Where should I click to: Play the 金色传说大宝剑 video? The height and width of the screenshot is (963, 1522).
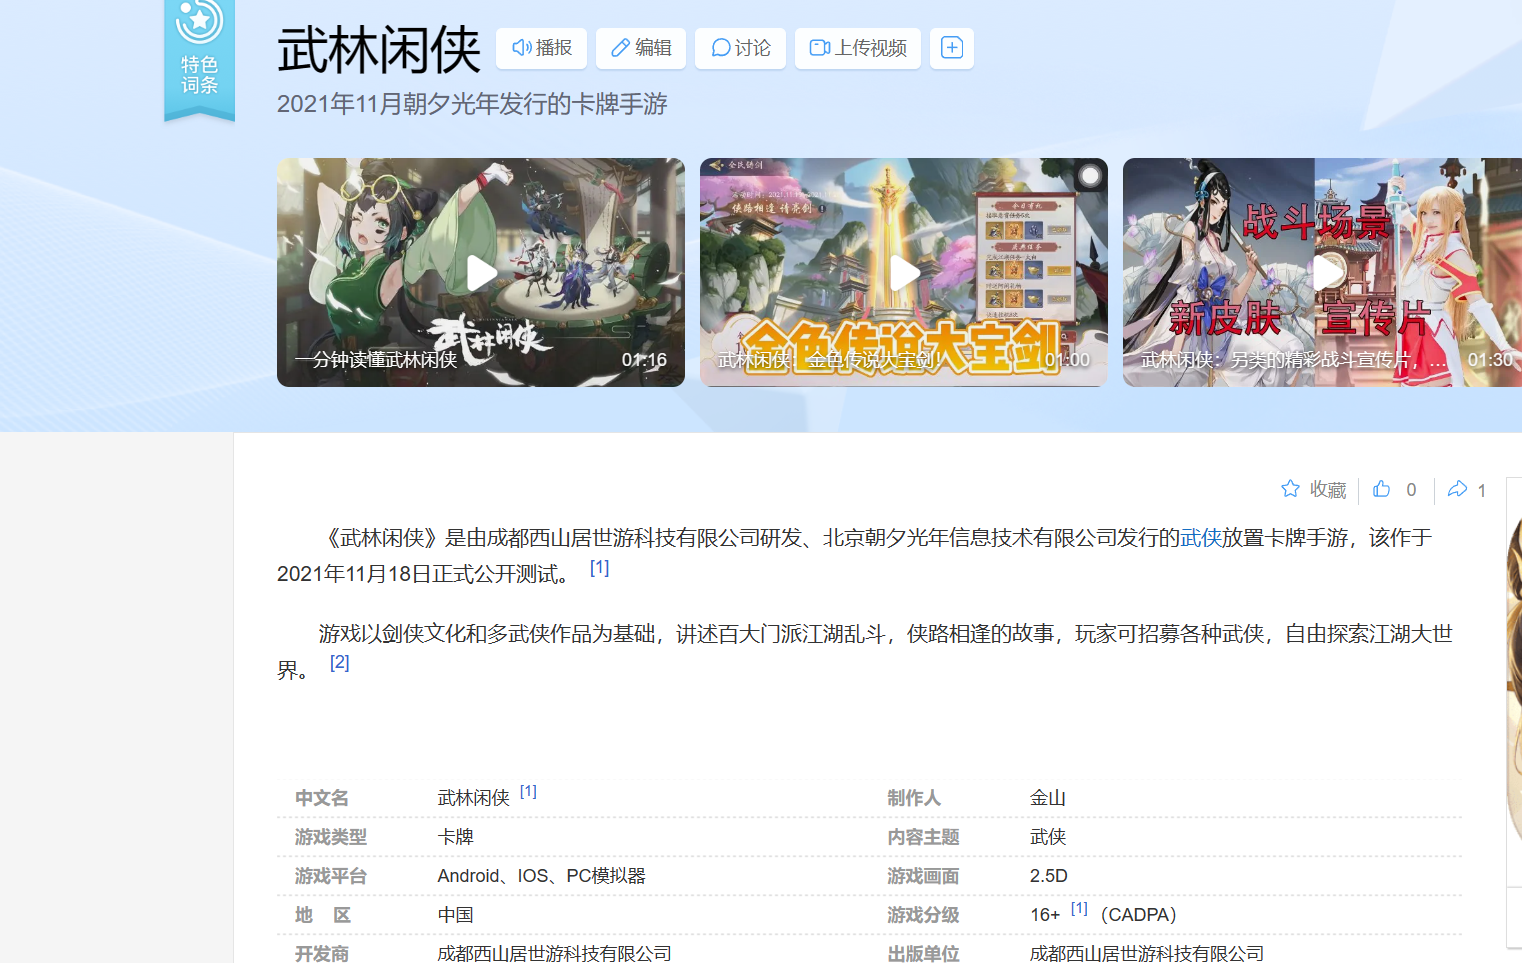coord(904,272)
